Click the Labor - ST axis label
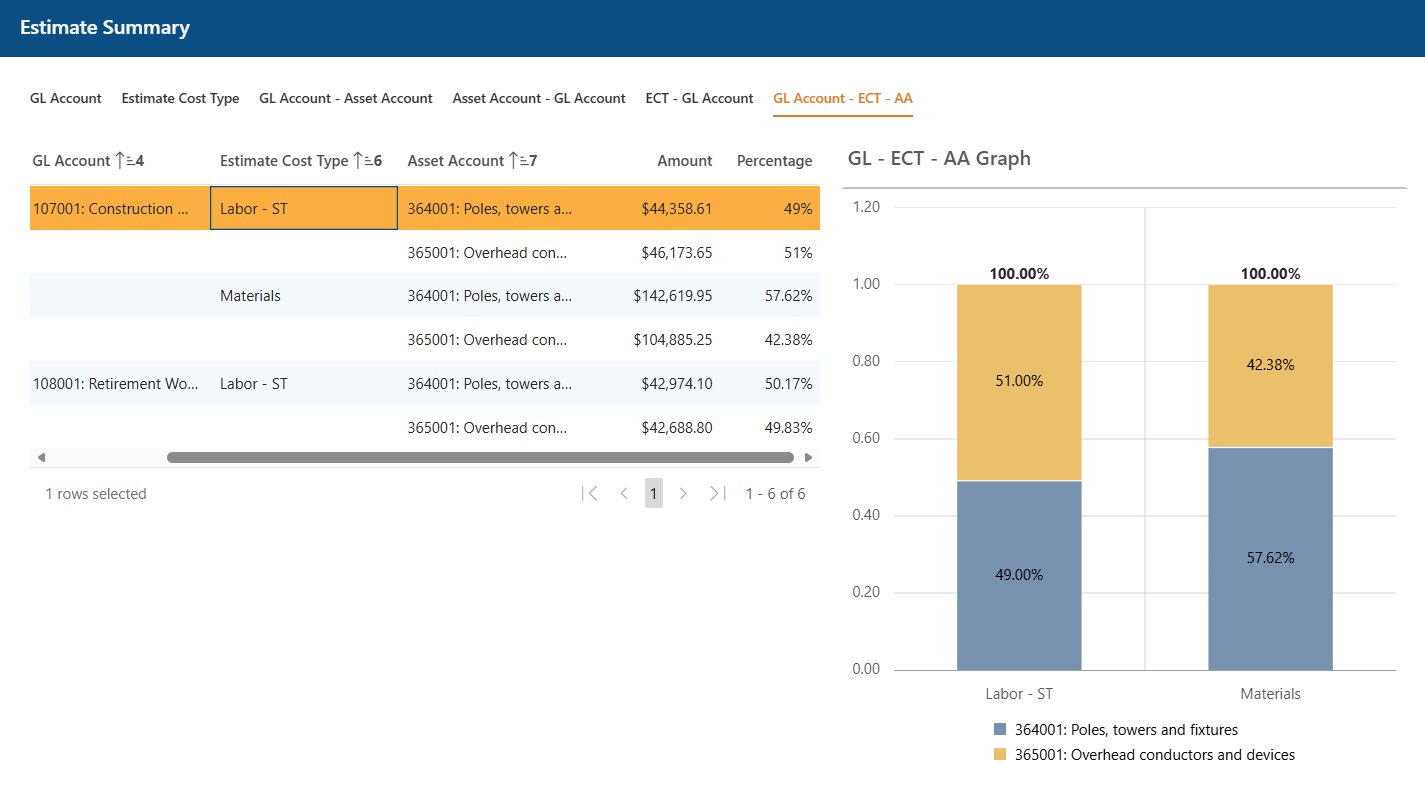 1019,694
